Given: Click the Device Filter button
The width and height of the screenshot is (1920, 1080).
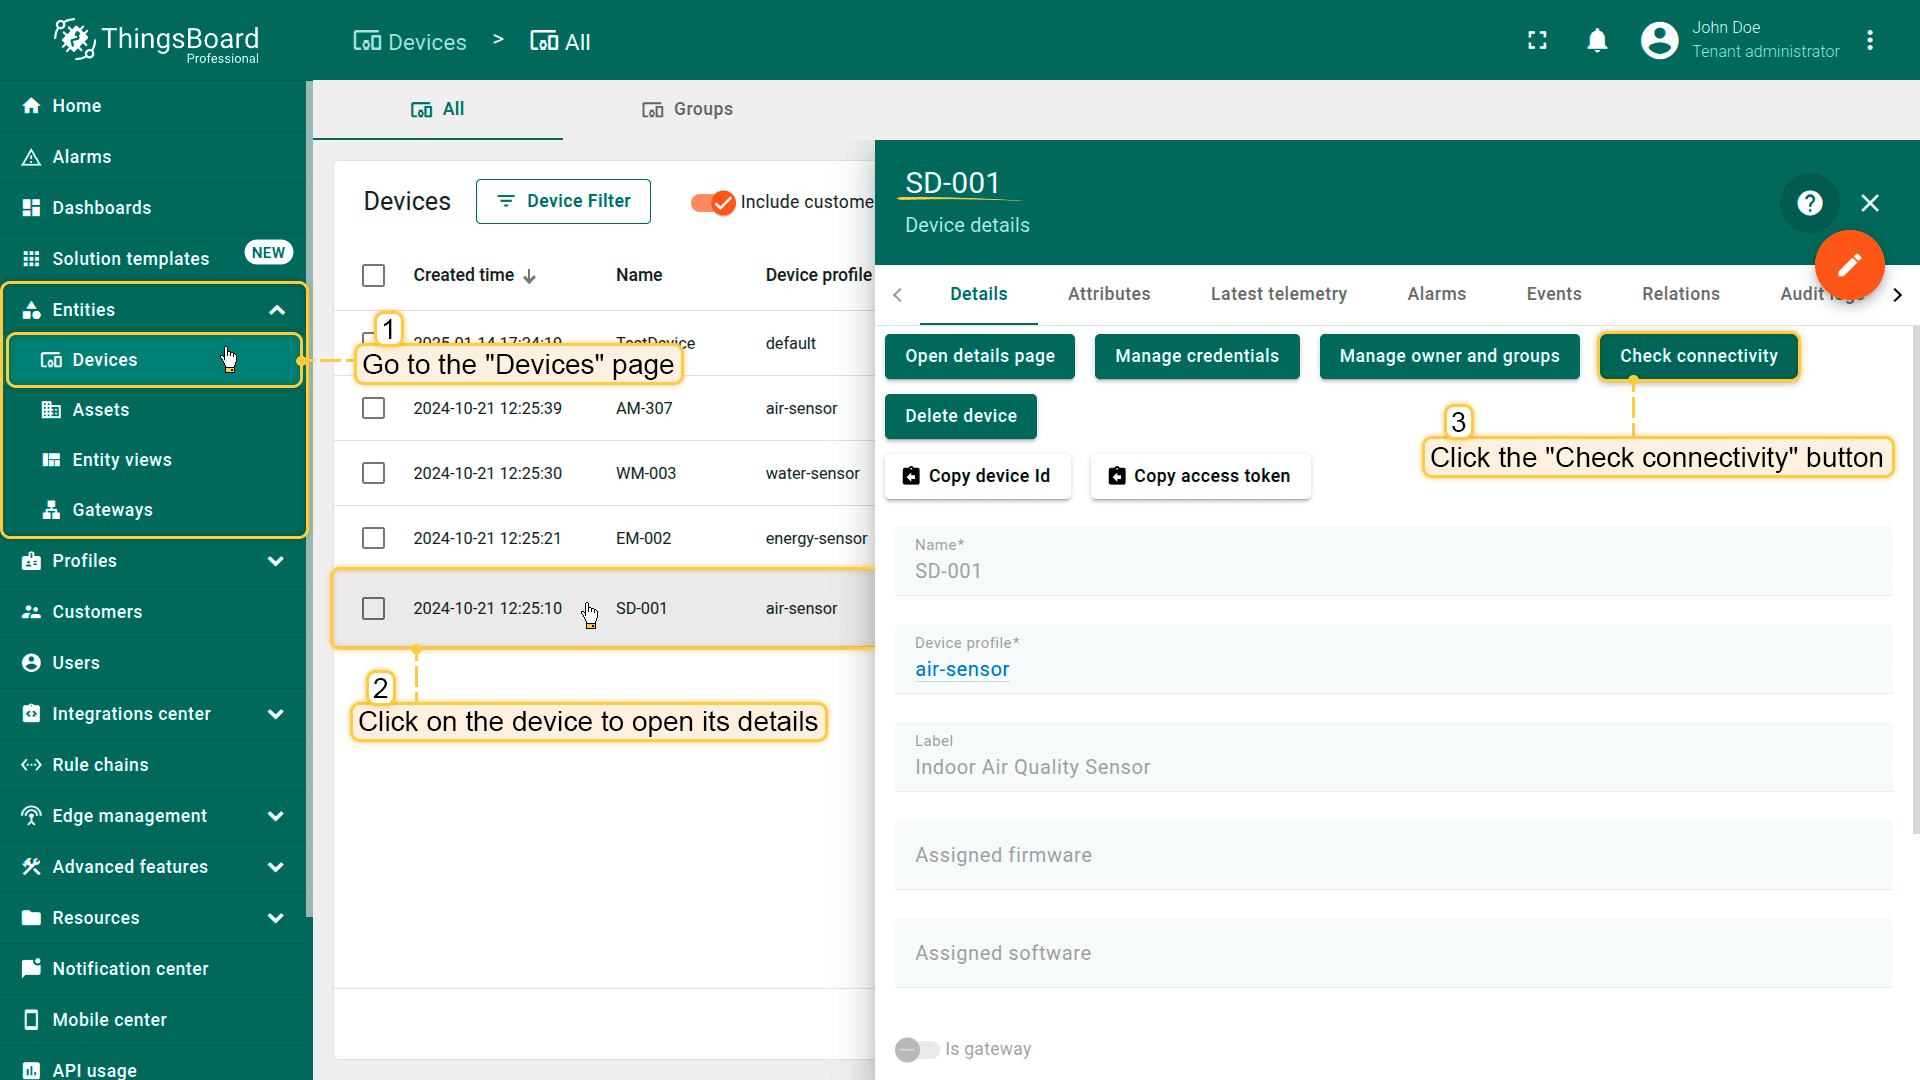Looking at the screenshot, I should [x=563, y=201].
